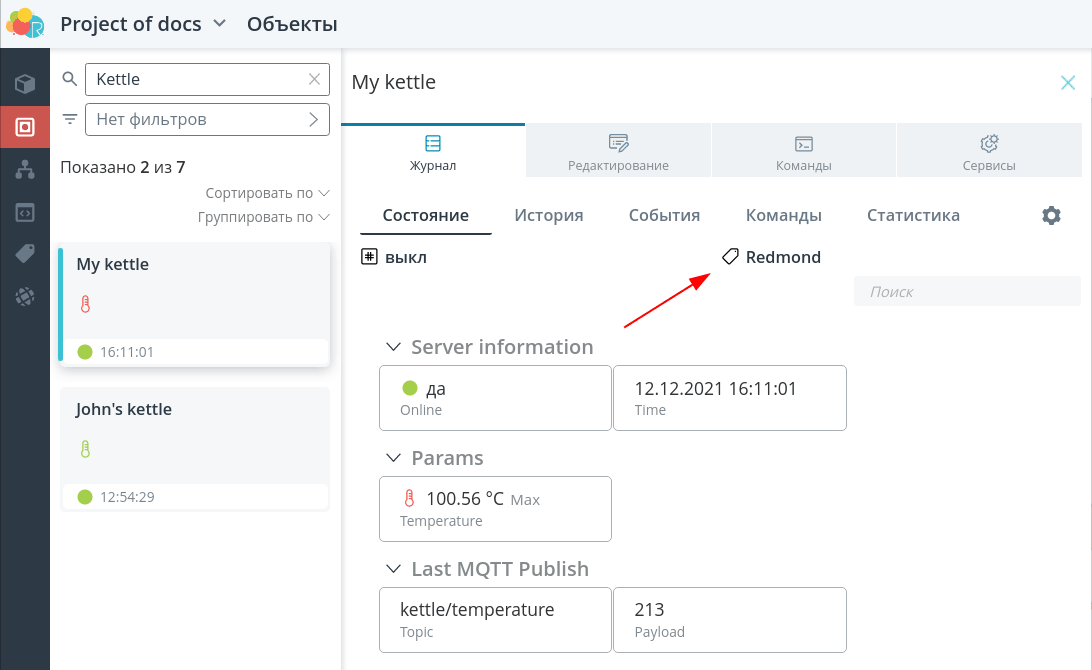Collapse the Last MQTT Publish section
This screenshot has height=670, width=1092.
click(x=393, y=569)
